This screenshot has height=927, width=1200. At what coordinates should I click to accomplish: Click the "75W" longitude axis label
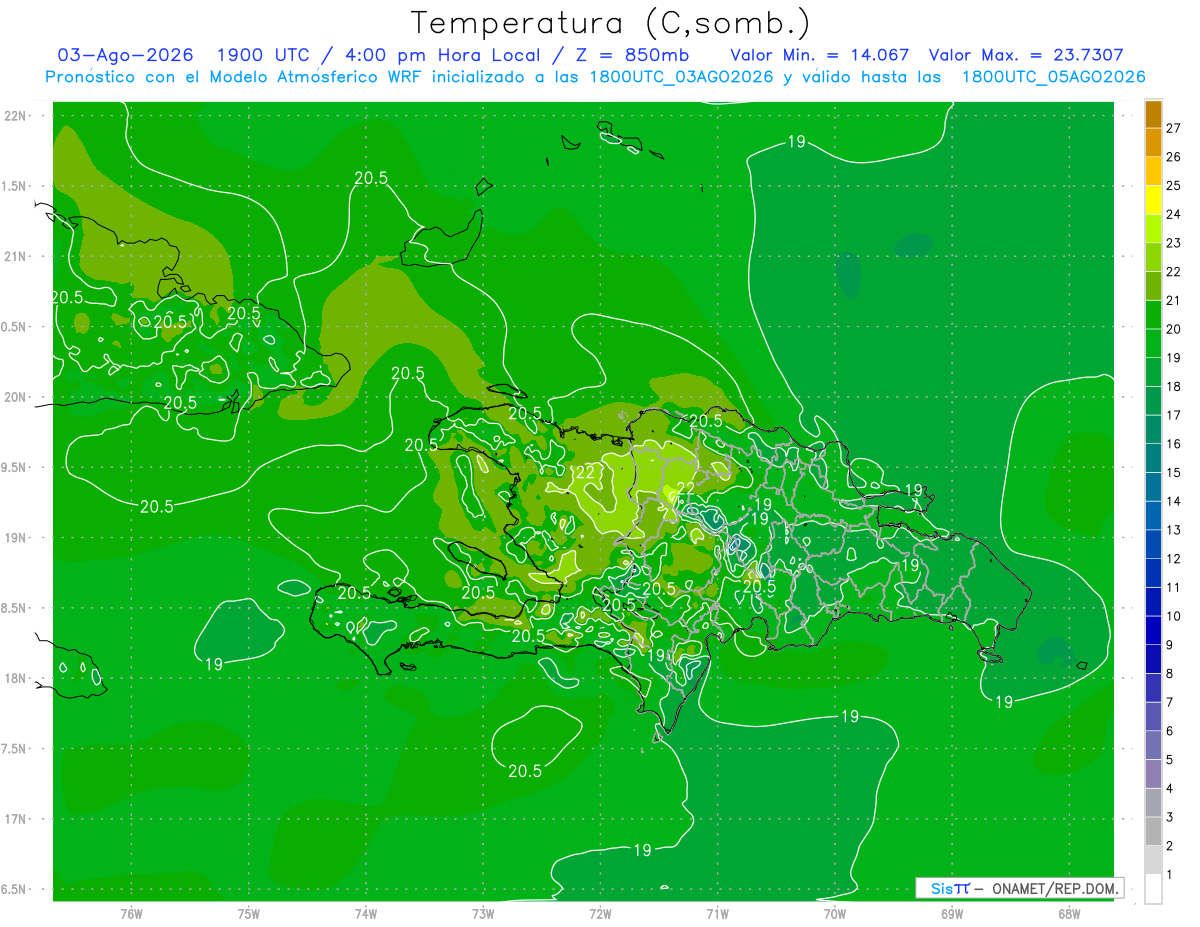(x=249, y=914)
